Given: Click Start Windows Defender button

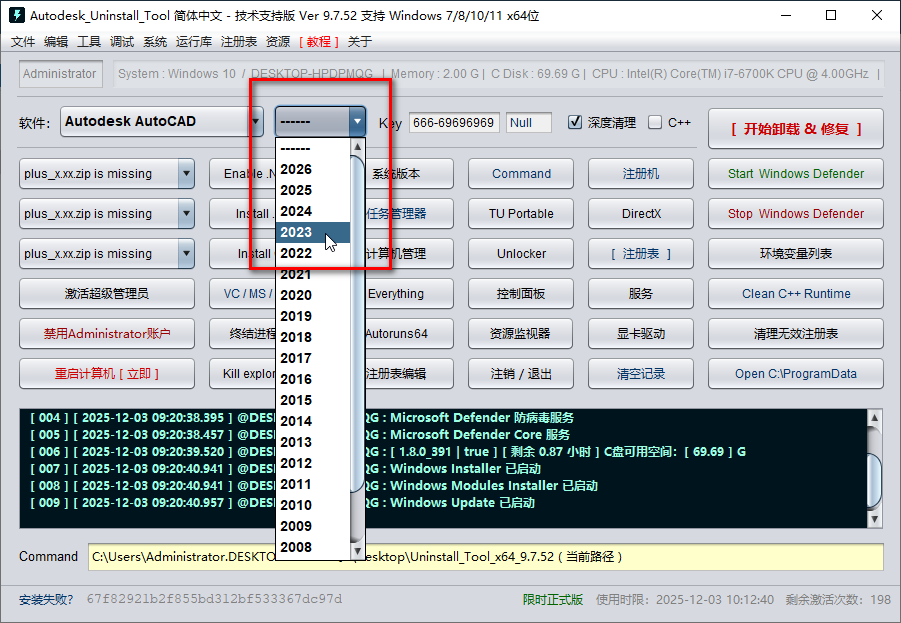Looking at the screenshot, I should pyautogui.click(x=796, y=174).
